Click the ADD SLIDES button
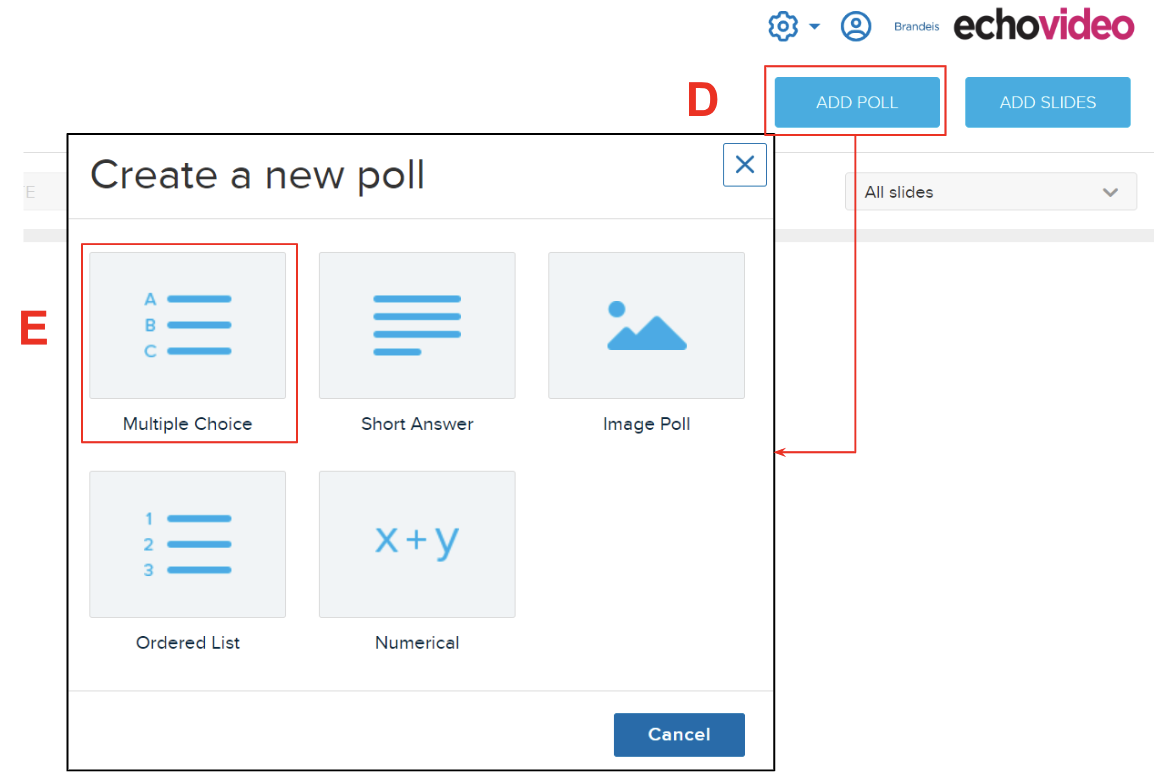The width and height of the screenshot is (1154, 774). (x=1047, y=102)
